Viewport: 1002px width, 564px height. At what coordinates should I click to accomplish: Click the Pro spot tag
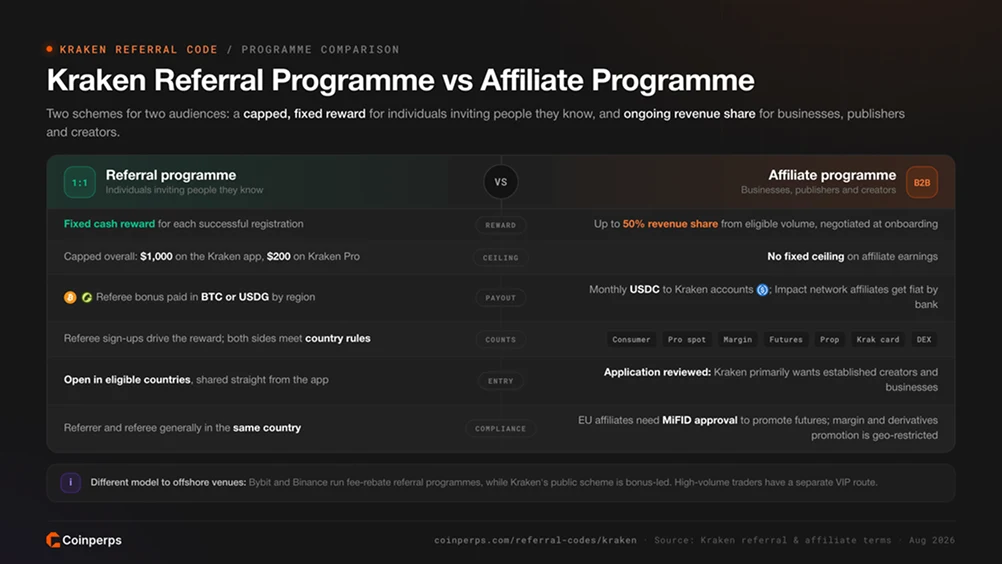(687, 339)
